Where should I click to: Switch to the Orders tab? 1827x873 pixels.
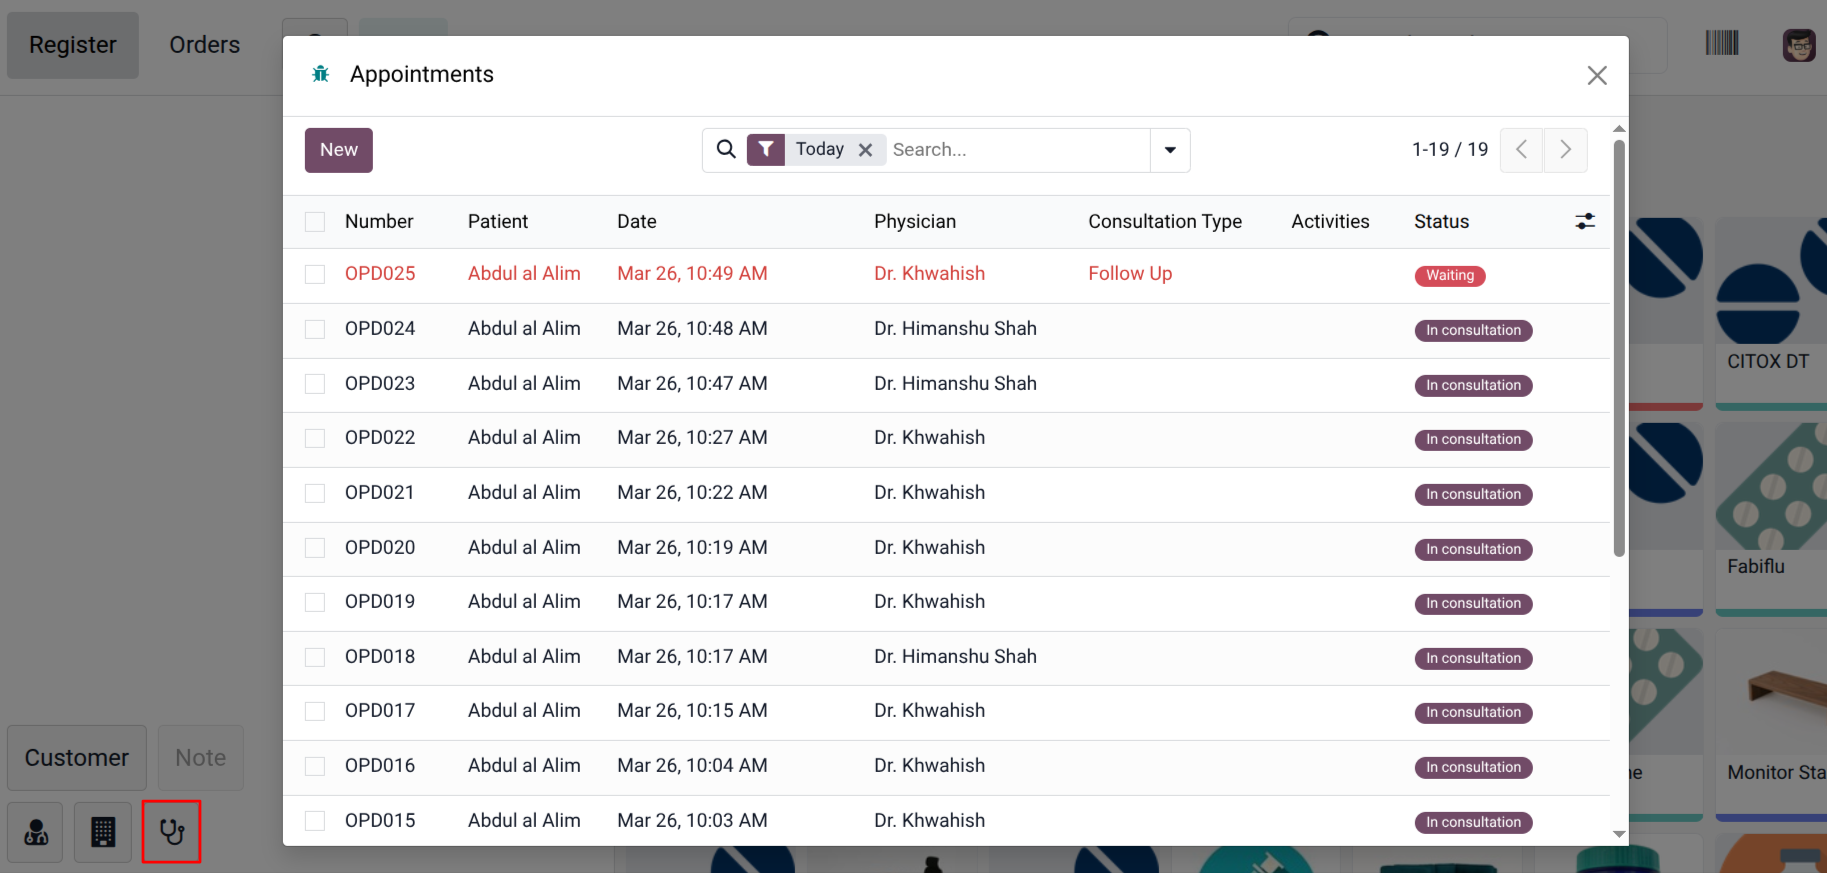[204, 45]
